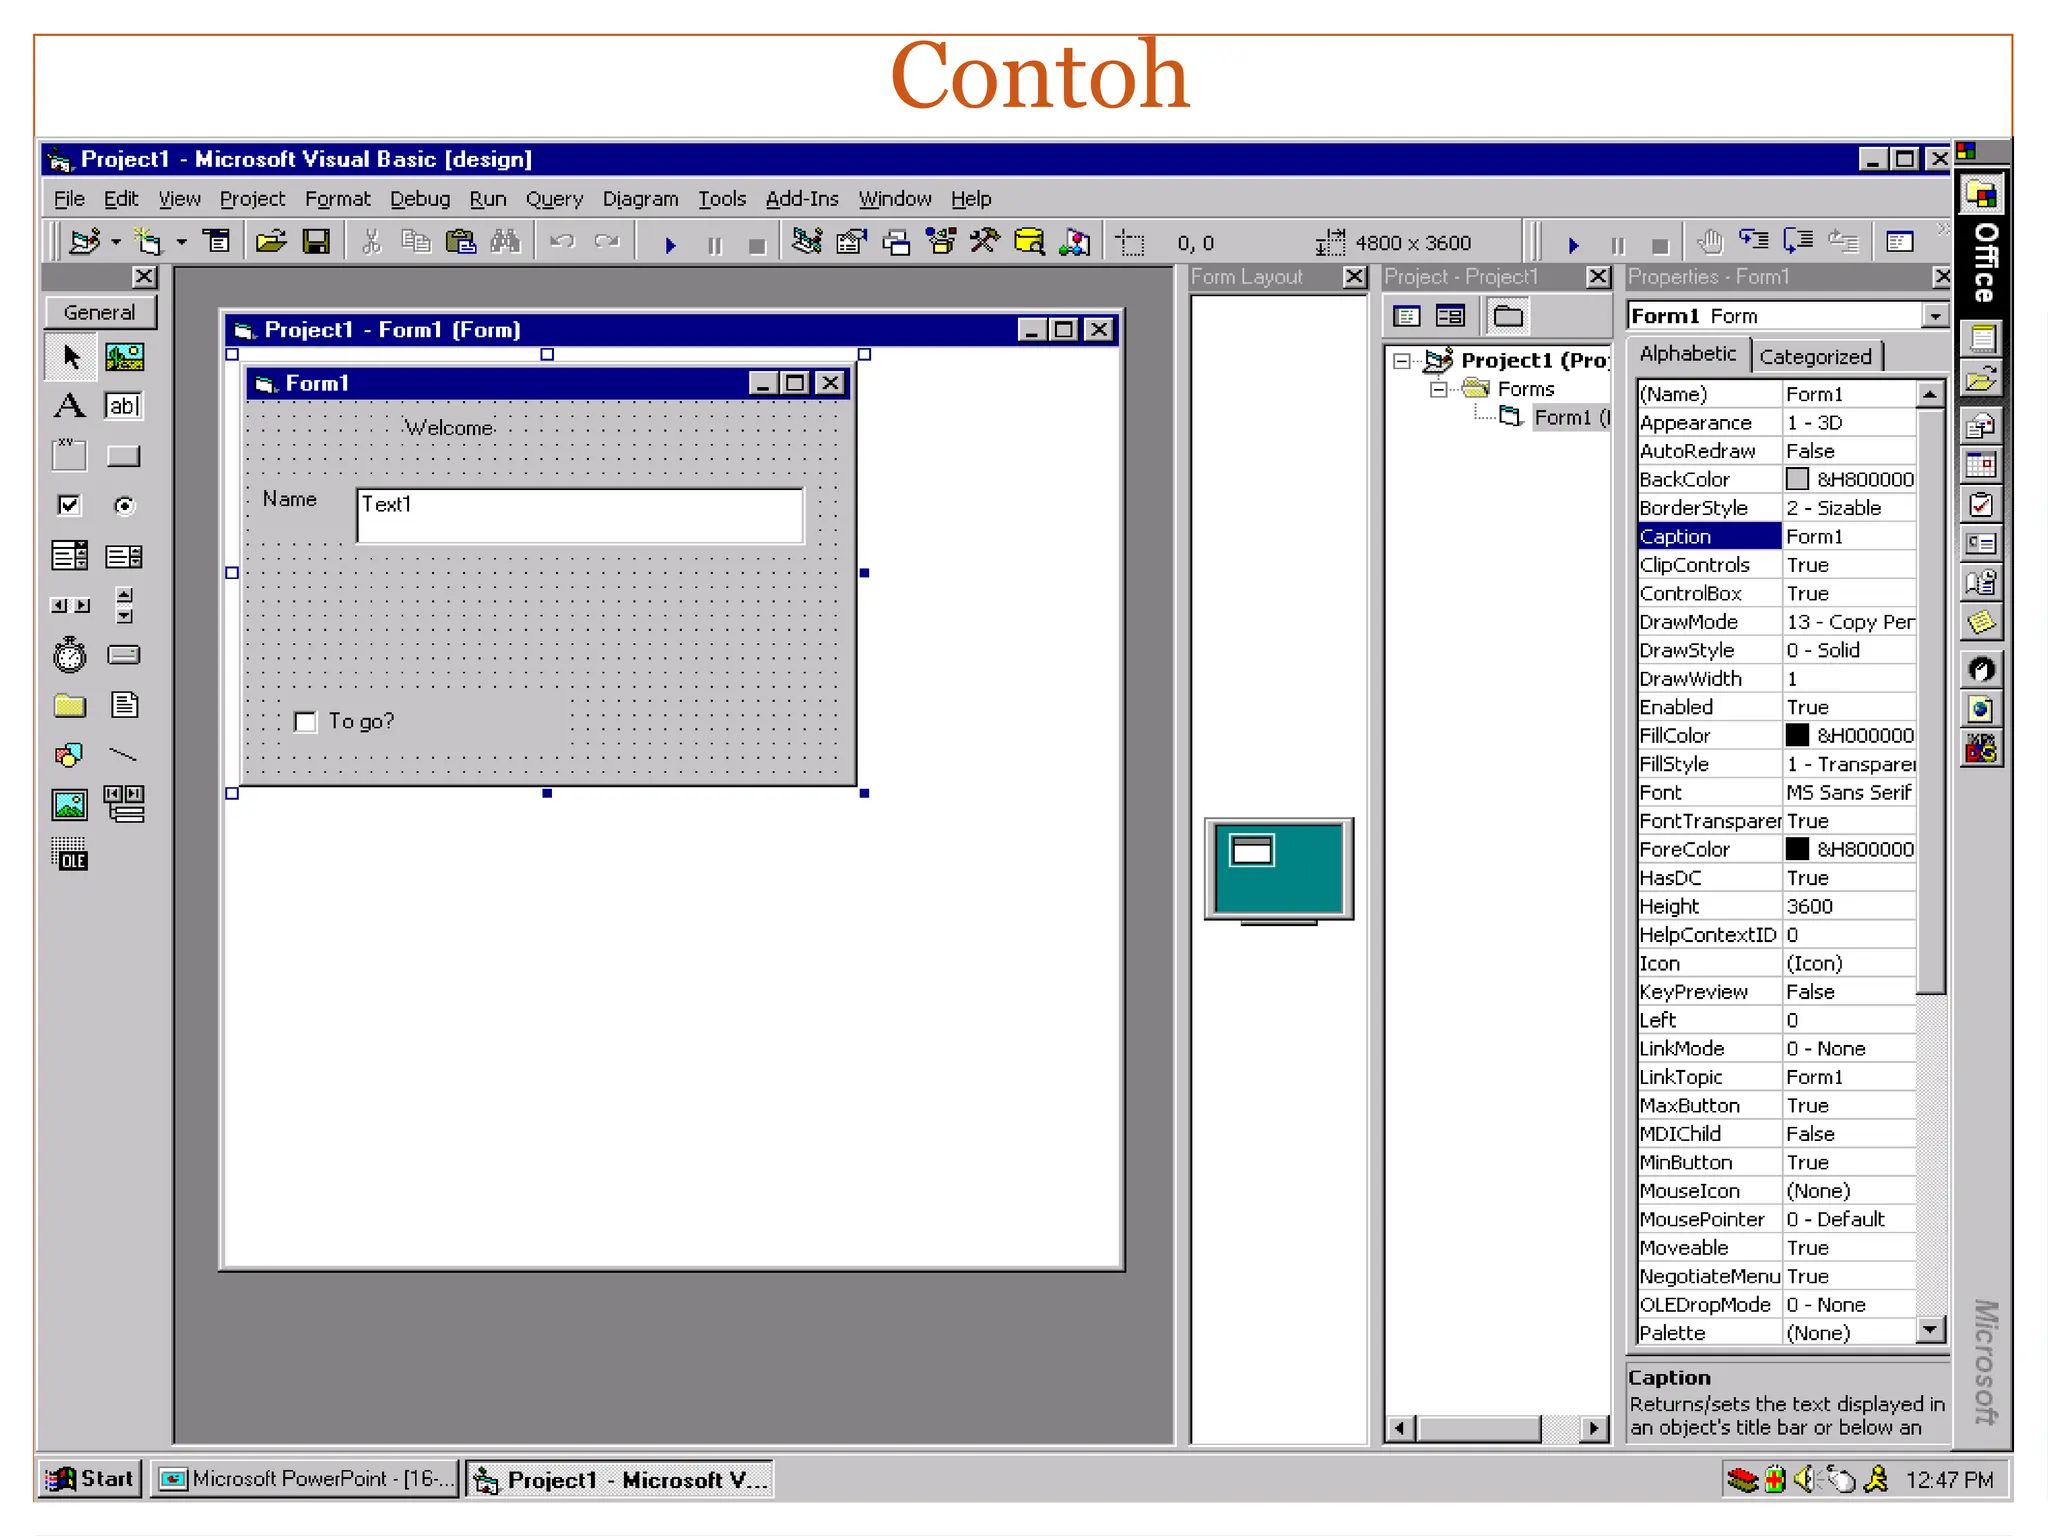Click the BackColor property color swatch

1797,480
